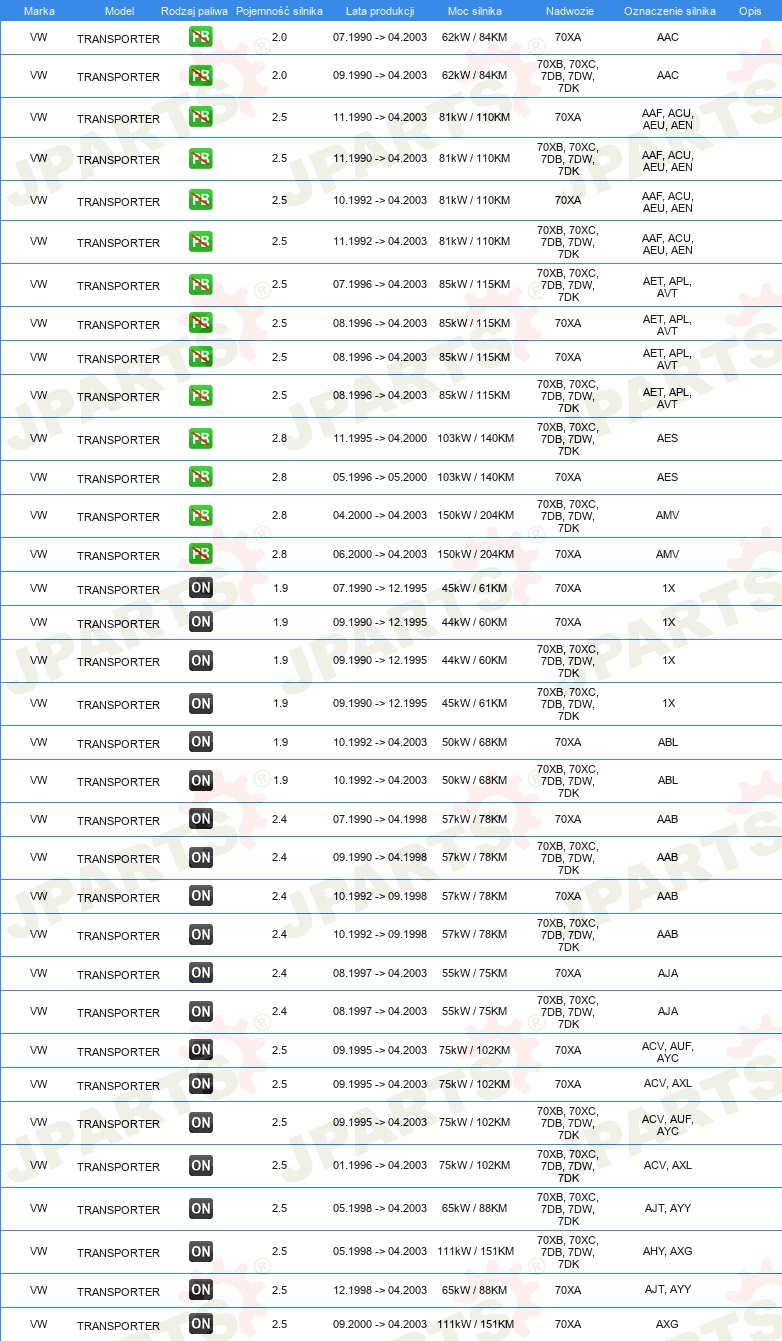Select AES engine code in 05.1996 row
The width and height of the screenshot is (782, 1341).
click(x=668, y=477)
